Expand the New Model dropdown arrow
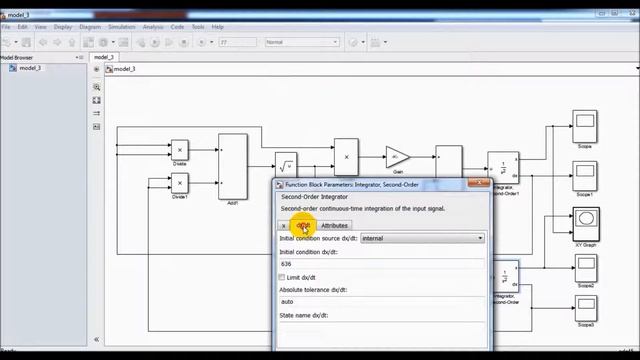 point(16,42)
